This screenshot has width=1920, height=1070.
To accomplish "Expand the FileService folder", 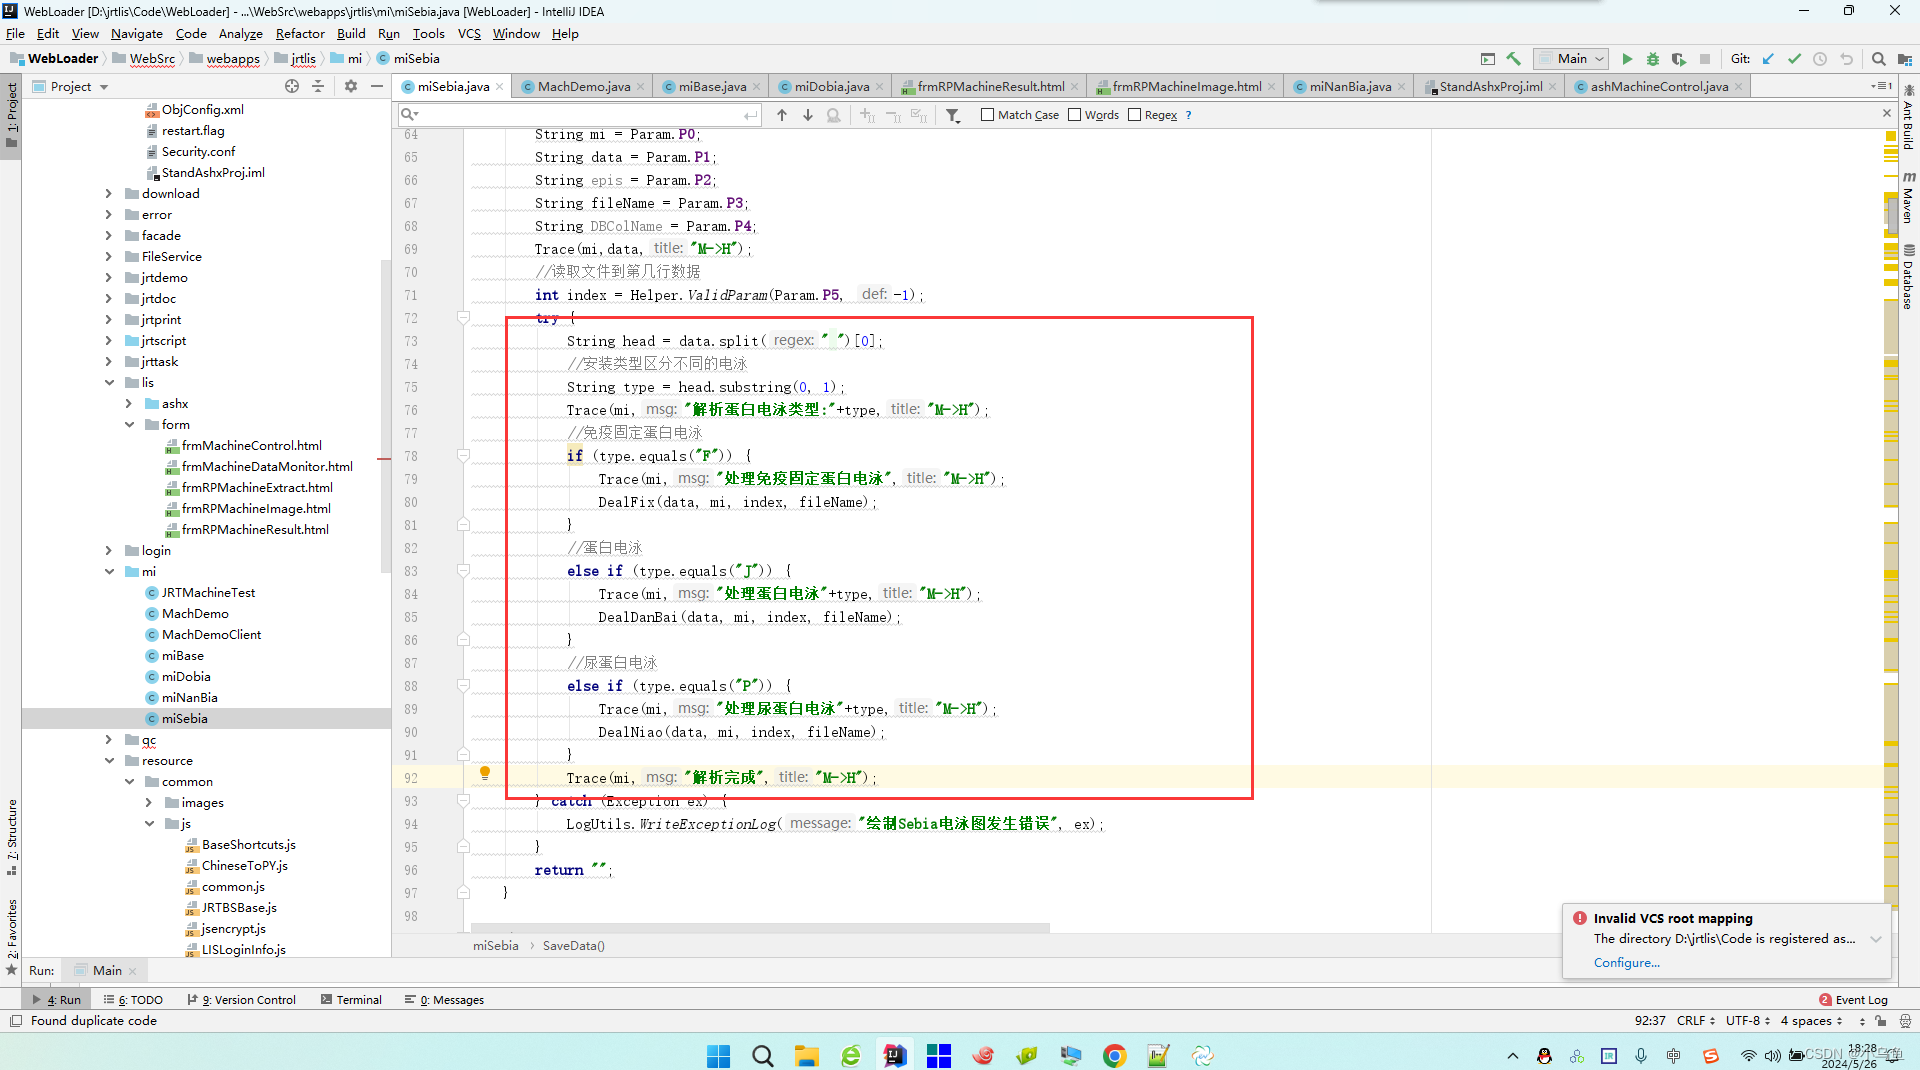I will pos(108,257).
